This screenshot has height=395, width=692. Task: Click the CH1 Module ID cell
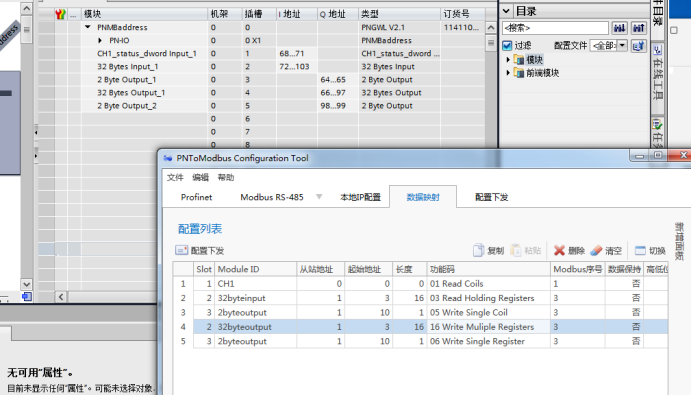(255, 284)
